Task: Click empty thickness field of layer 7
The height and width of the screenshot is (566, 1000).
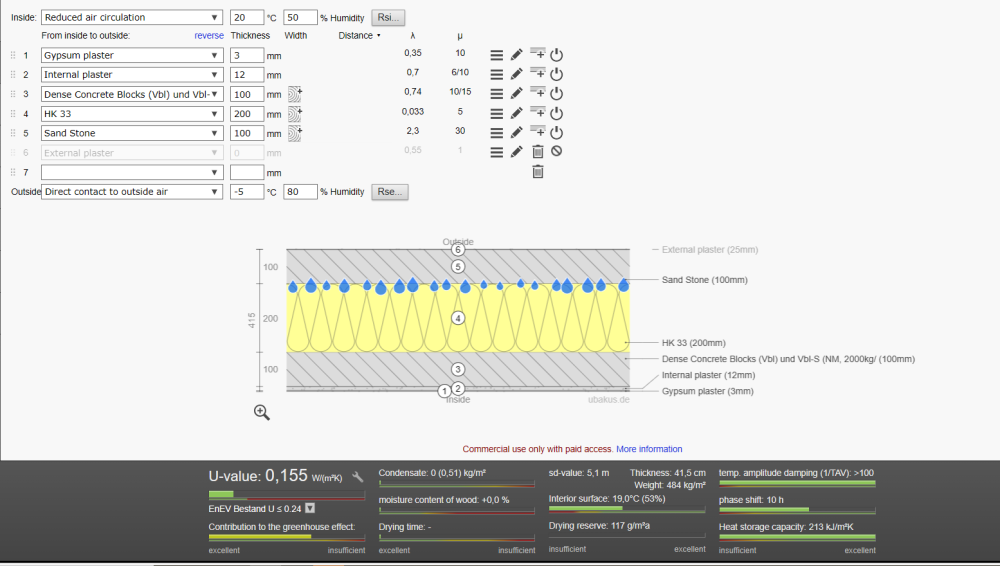Action: (x=247, y=172)
